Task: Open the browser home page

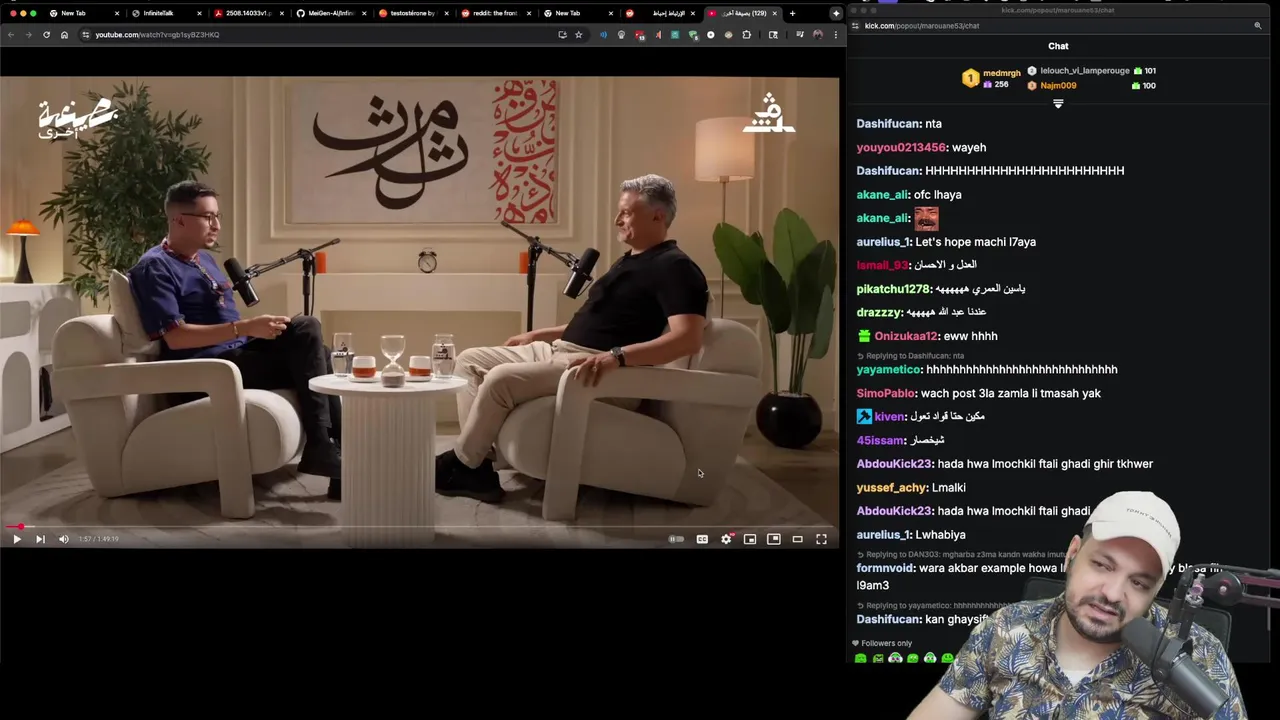Action: pos(64,35)
